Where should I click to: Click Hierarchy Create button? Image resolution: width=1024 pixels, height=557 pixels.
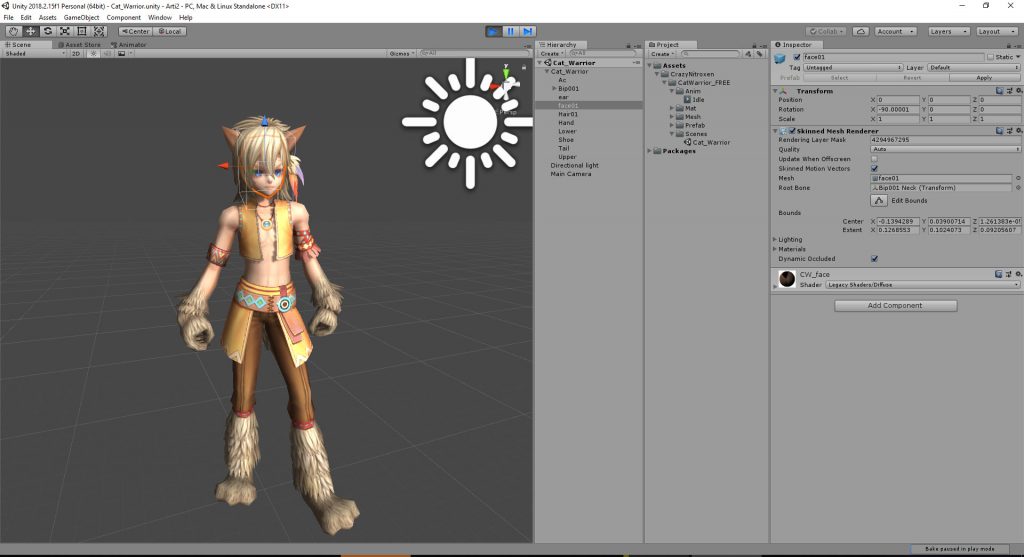click(552, 54)
